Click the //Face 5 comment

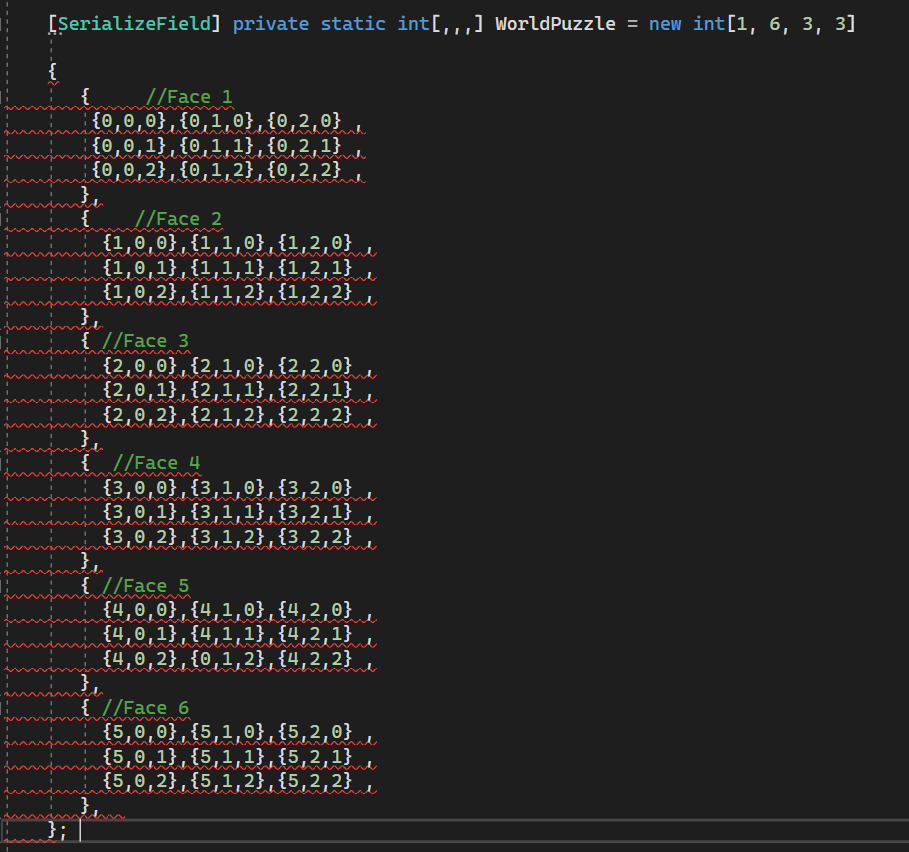[x=145, y=585]
